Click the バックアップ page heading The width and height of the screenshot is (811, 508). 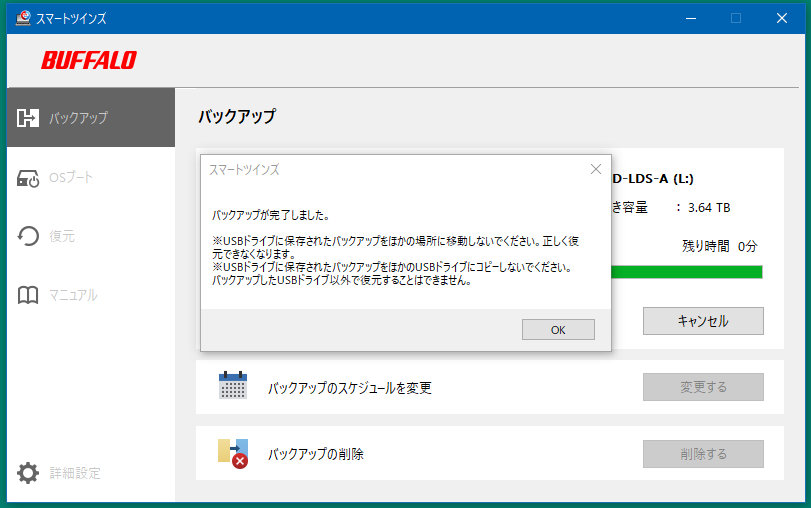pos(237,116)
